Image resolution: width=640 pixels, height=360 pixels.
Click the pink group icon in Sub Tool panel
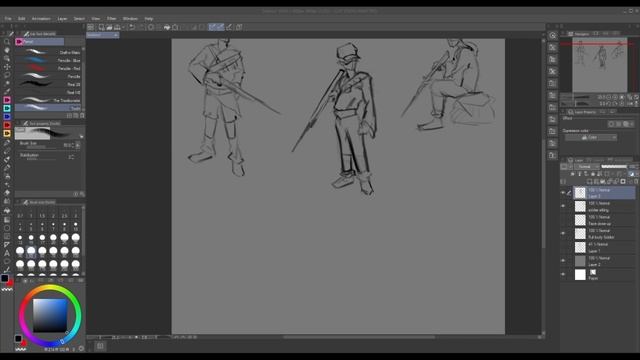[19, 42]
